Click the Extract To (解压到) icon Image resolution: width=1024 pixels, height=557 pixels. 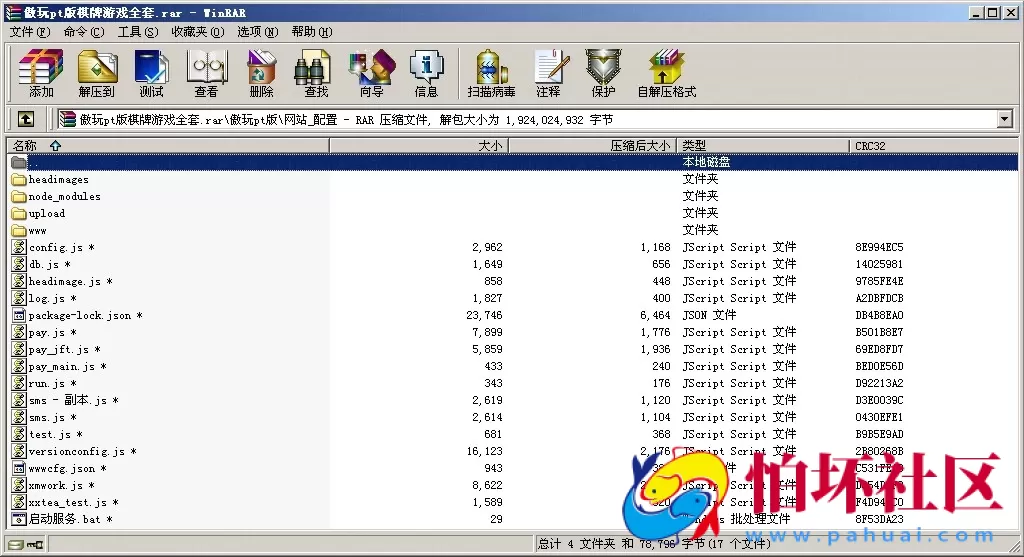pos(97,73)
